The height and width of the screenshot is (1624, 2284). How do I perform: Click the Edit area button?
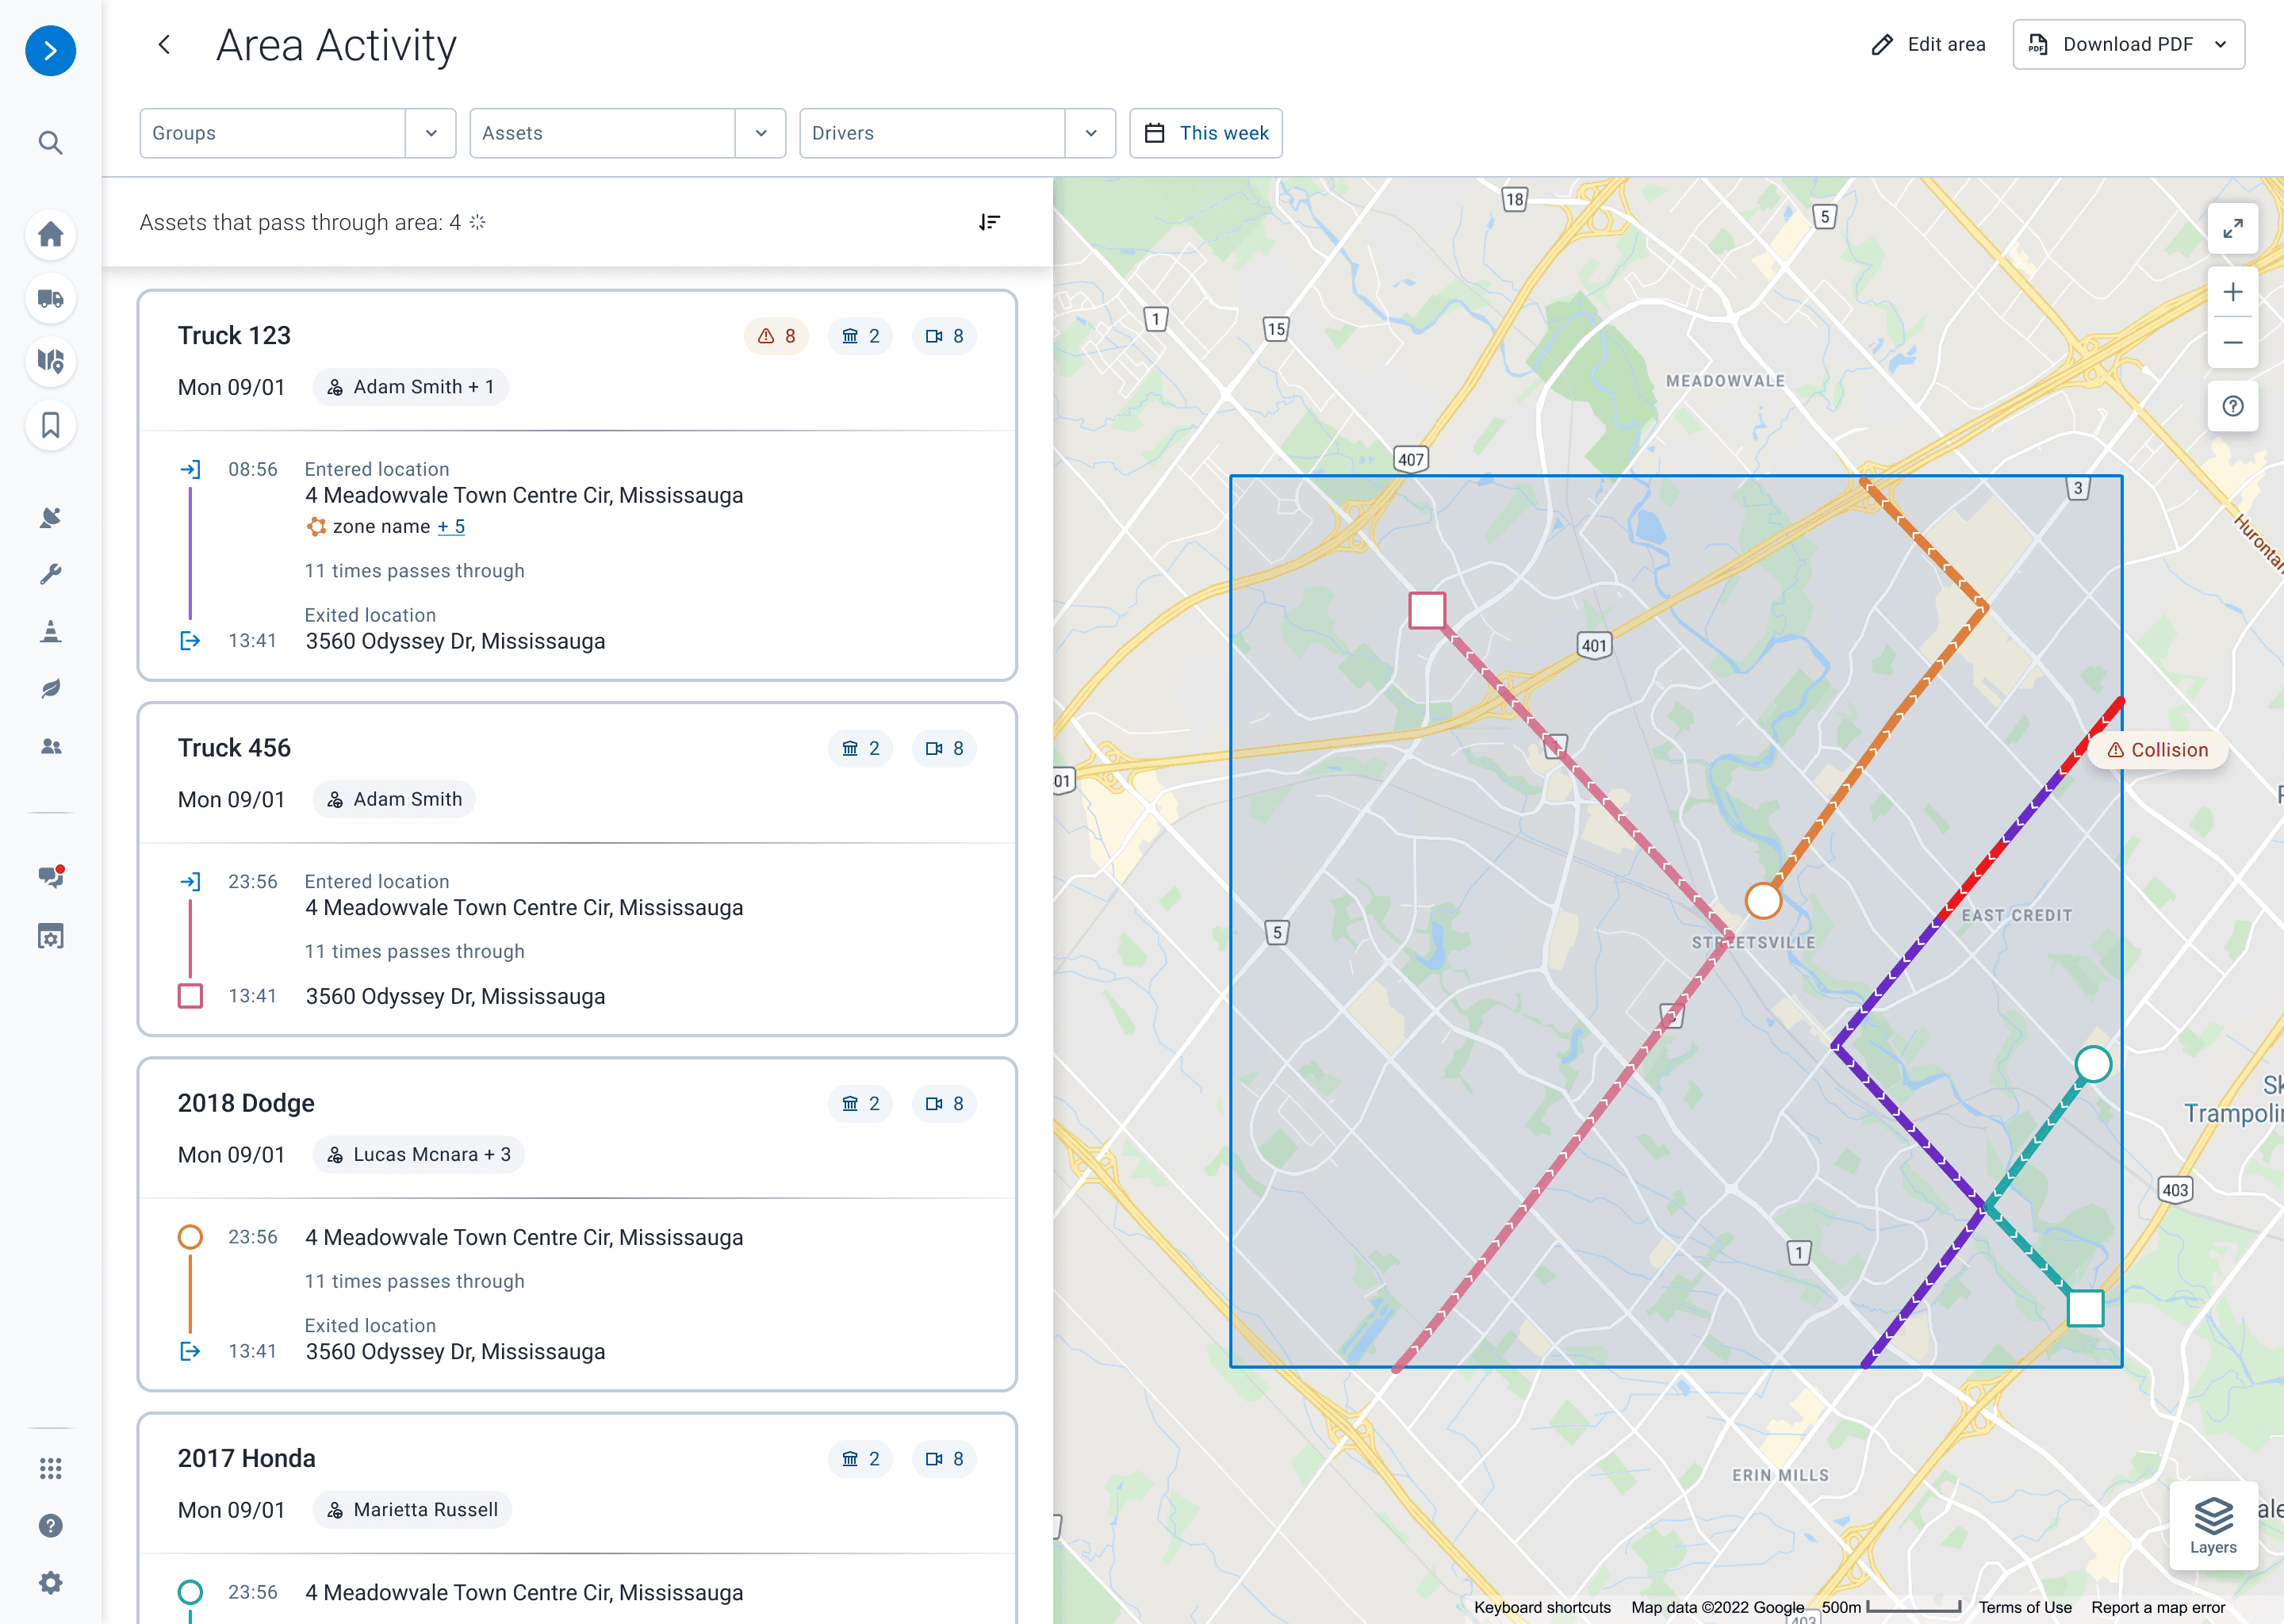[x=1927, y=45]
